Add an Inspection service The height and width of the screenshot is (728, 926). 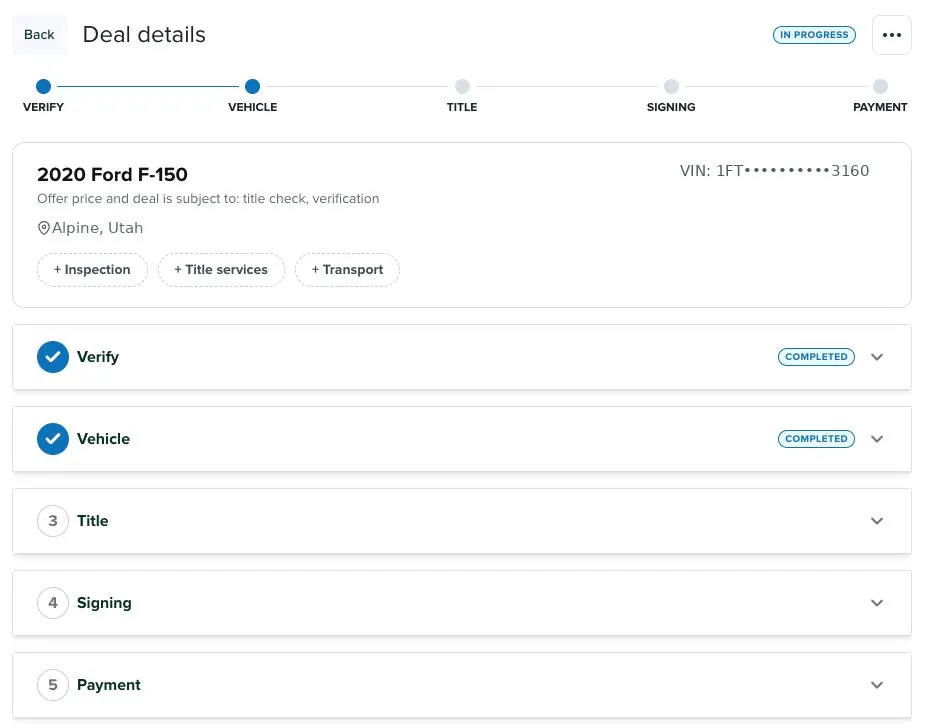92,270
